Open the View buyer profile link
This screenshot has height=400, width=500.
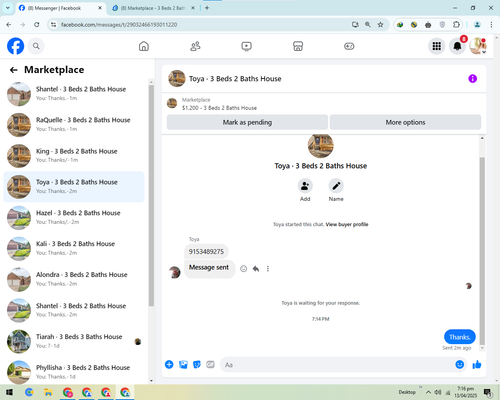[347, 224]
